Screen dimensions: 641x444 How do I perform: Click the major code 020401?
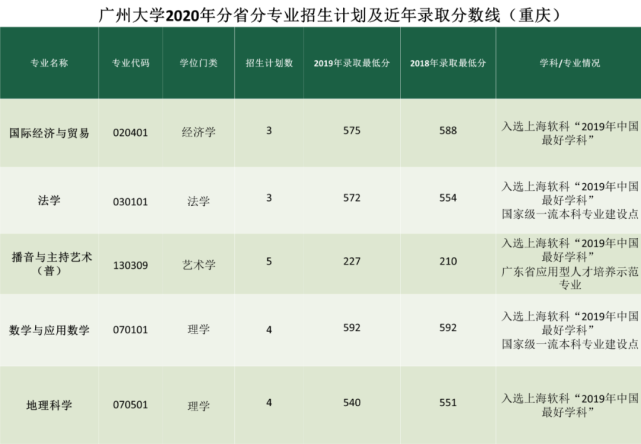coord(130,133)
